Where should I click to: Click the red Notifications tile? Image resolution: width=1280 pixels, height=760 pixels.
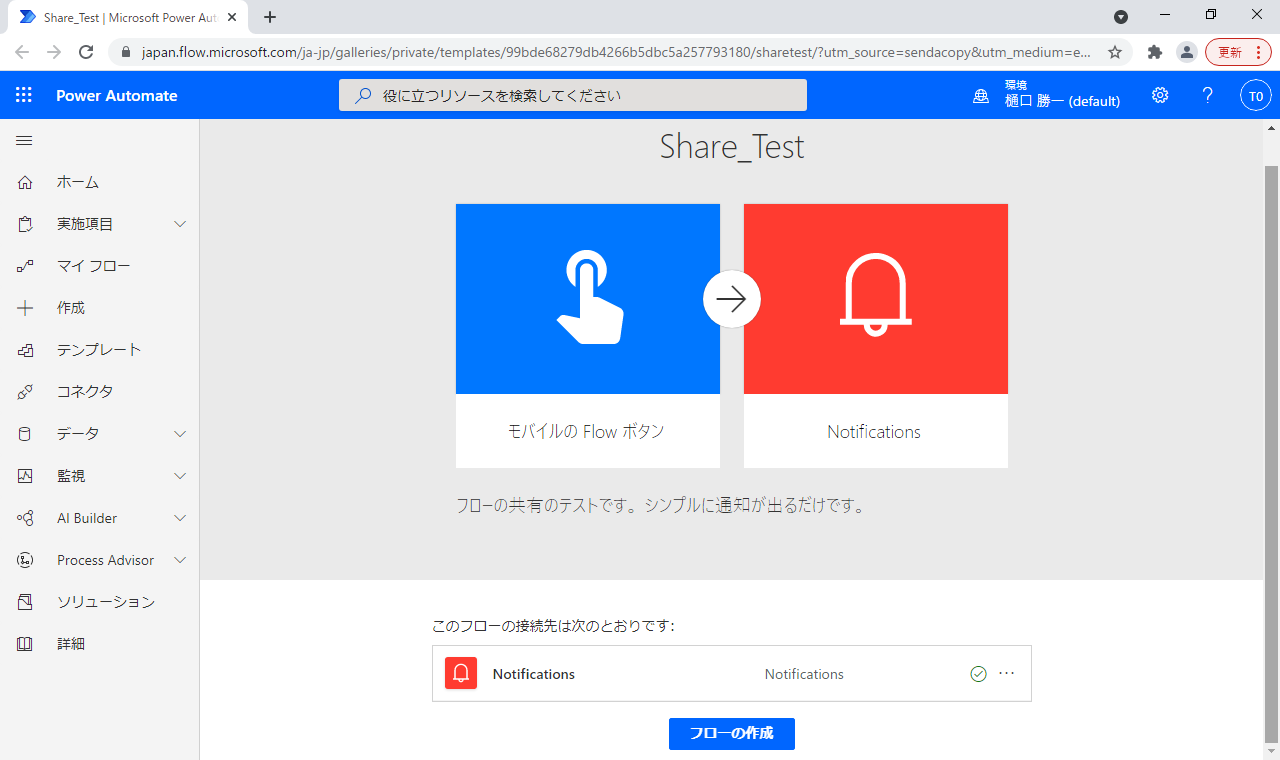876,336
